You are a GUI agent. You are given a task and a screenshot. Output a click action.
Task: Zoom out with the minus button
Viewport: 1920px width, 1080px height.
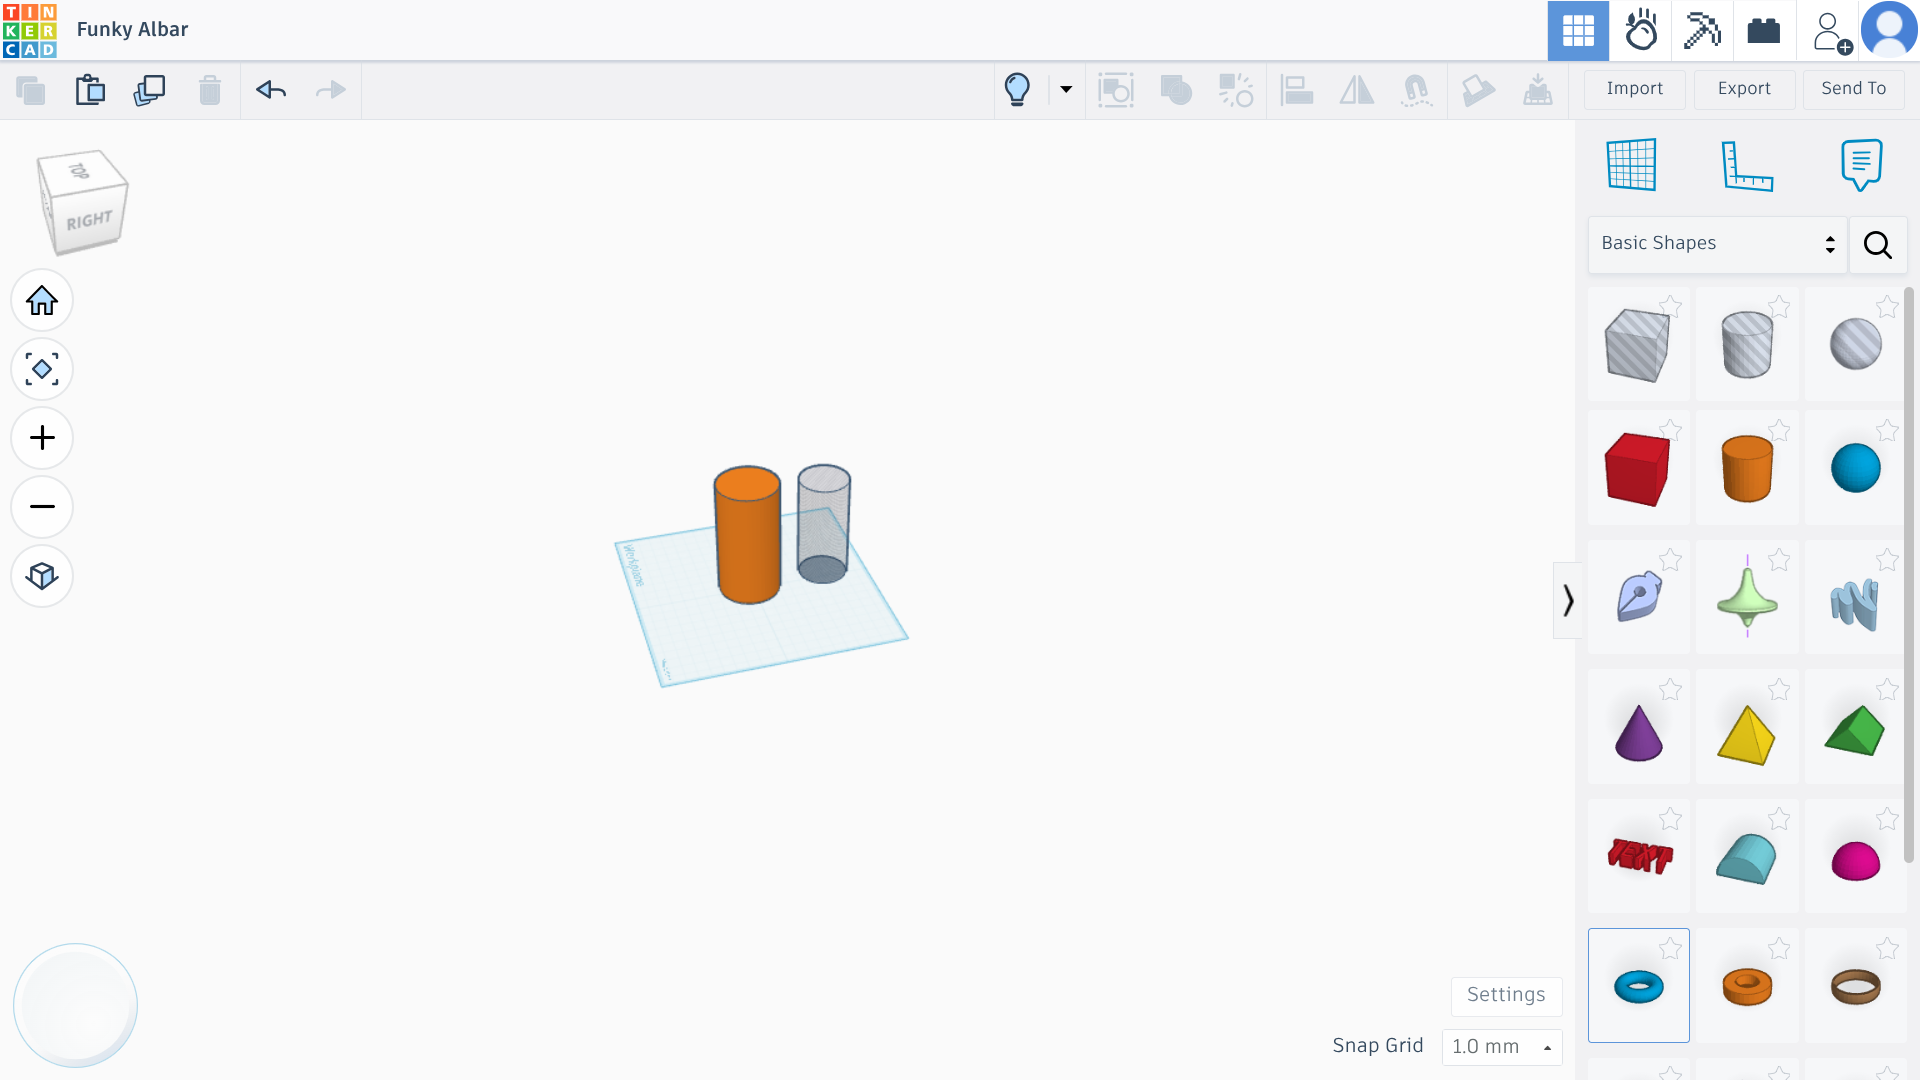point(42,507)
